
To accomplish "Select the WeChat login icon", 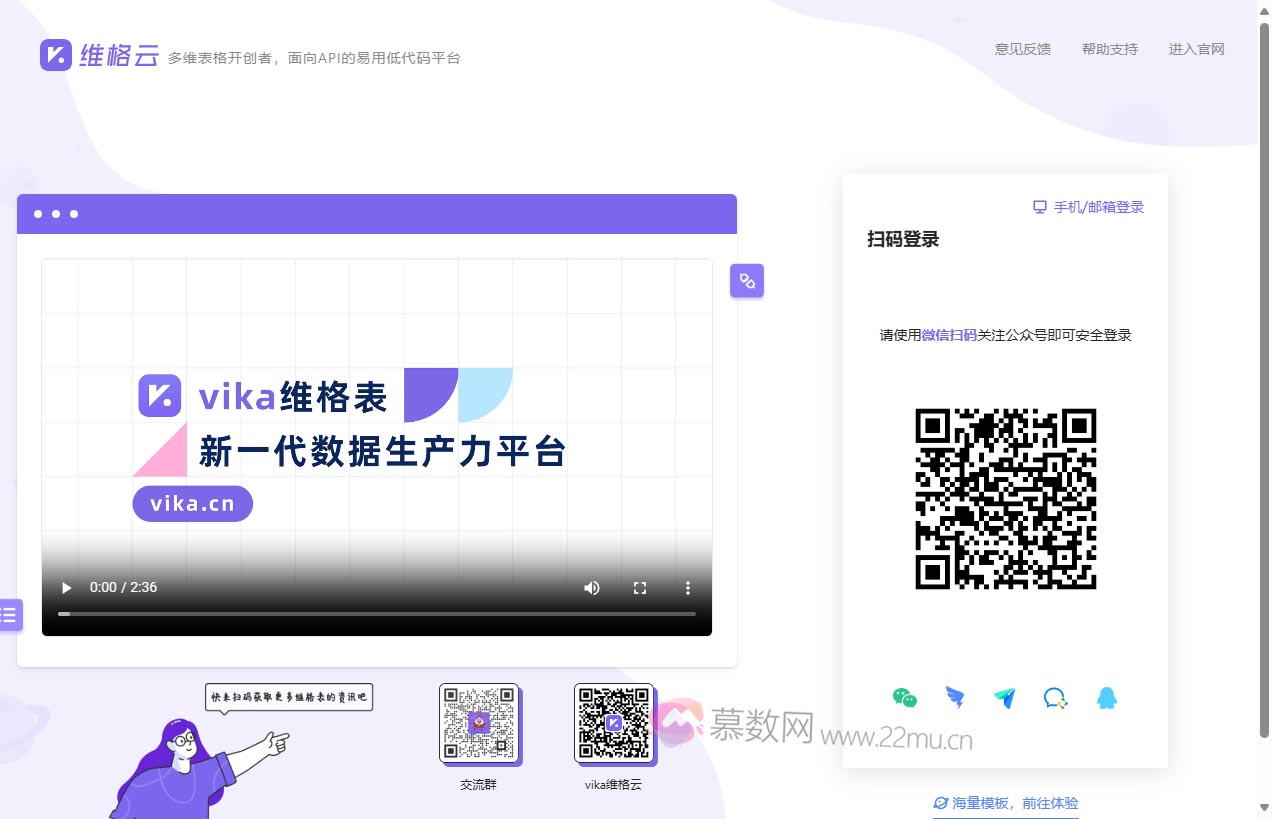I will [x=905, y=697].
